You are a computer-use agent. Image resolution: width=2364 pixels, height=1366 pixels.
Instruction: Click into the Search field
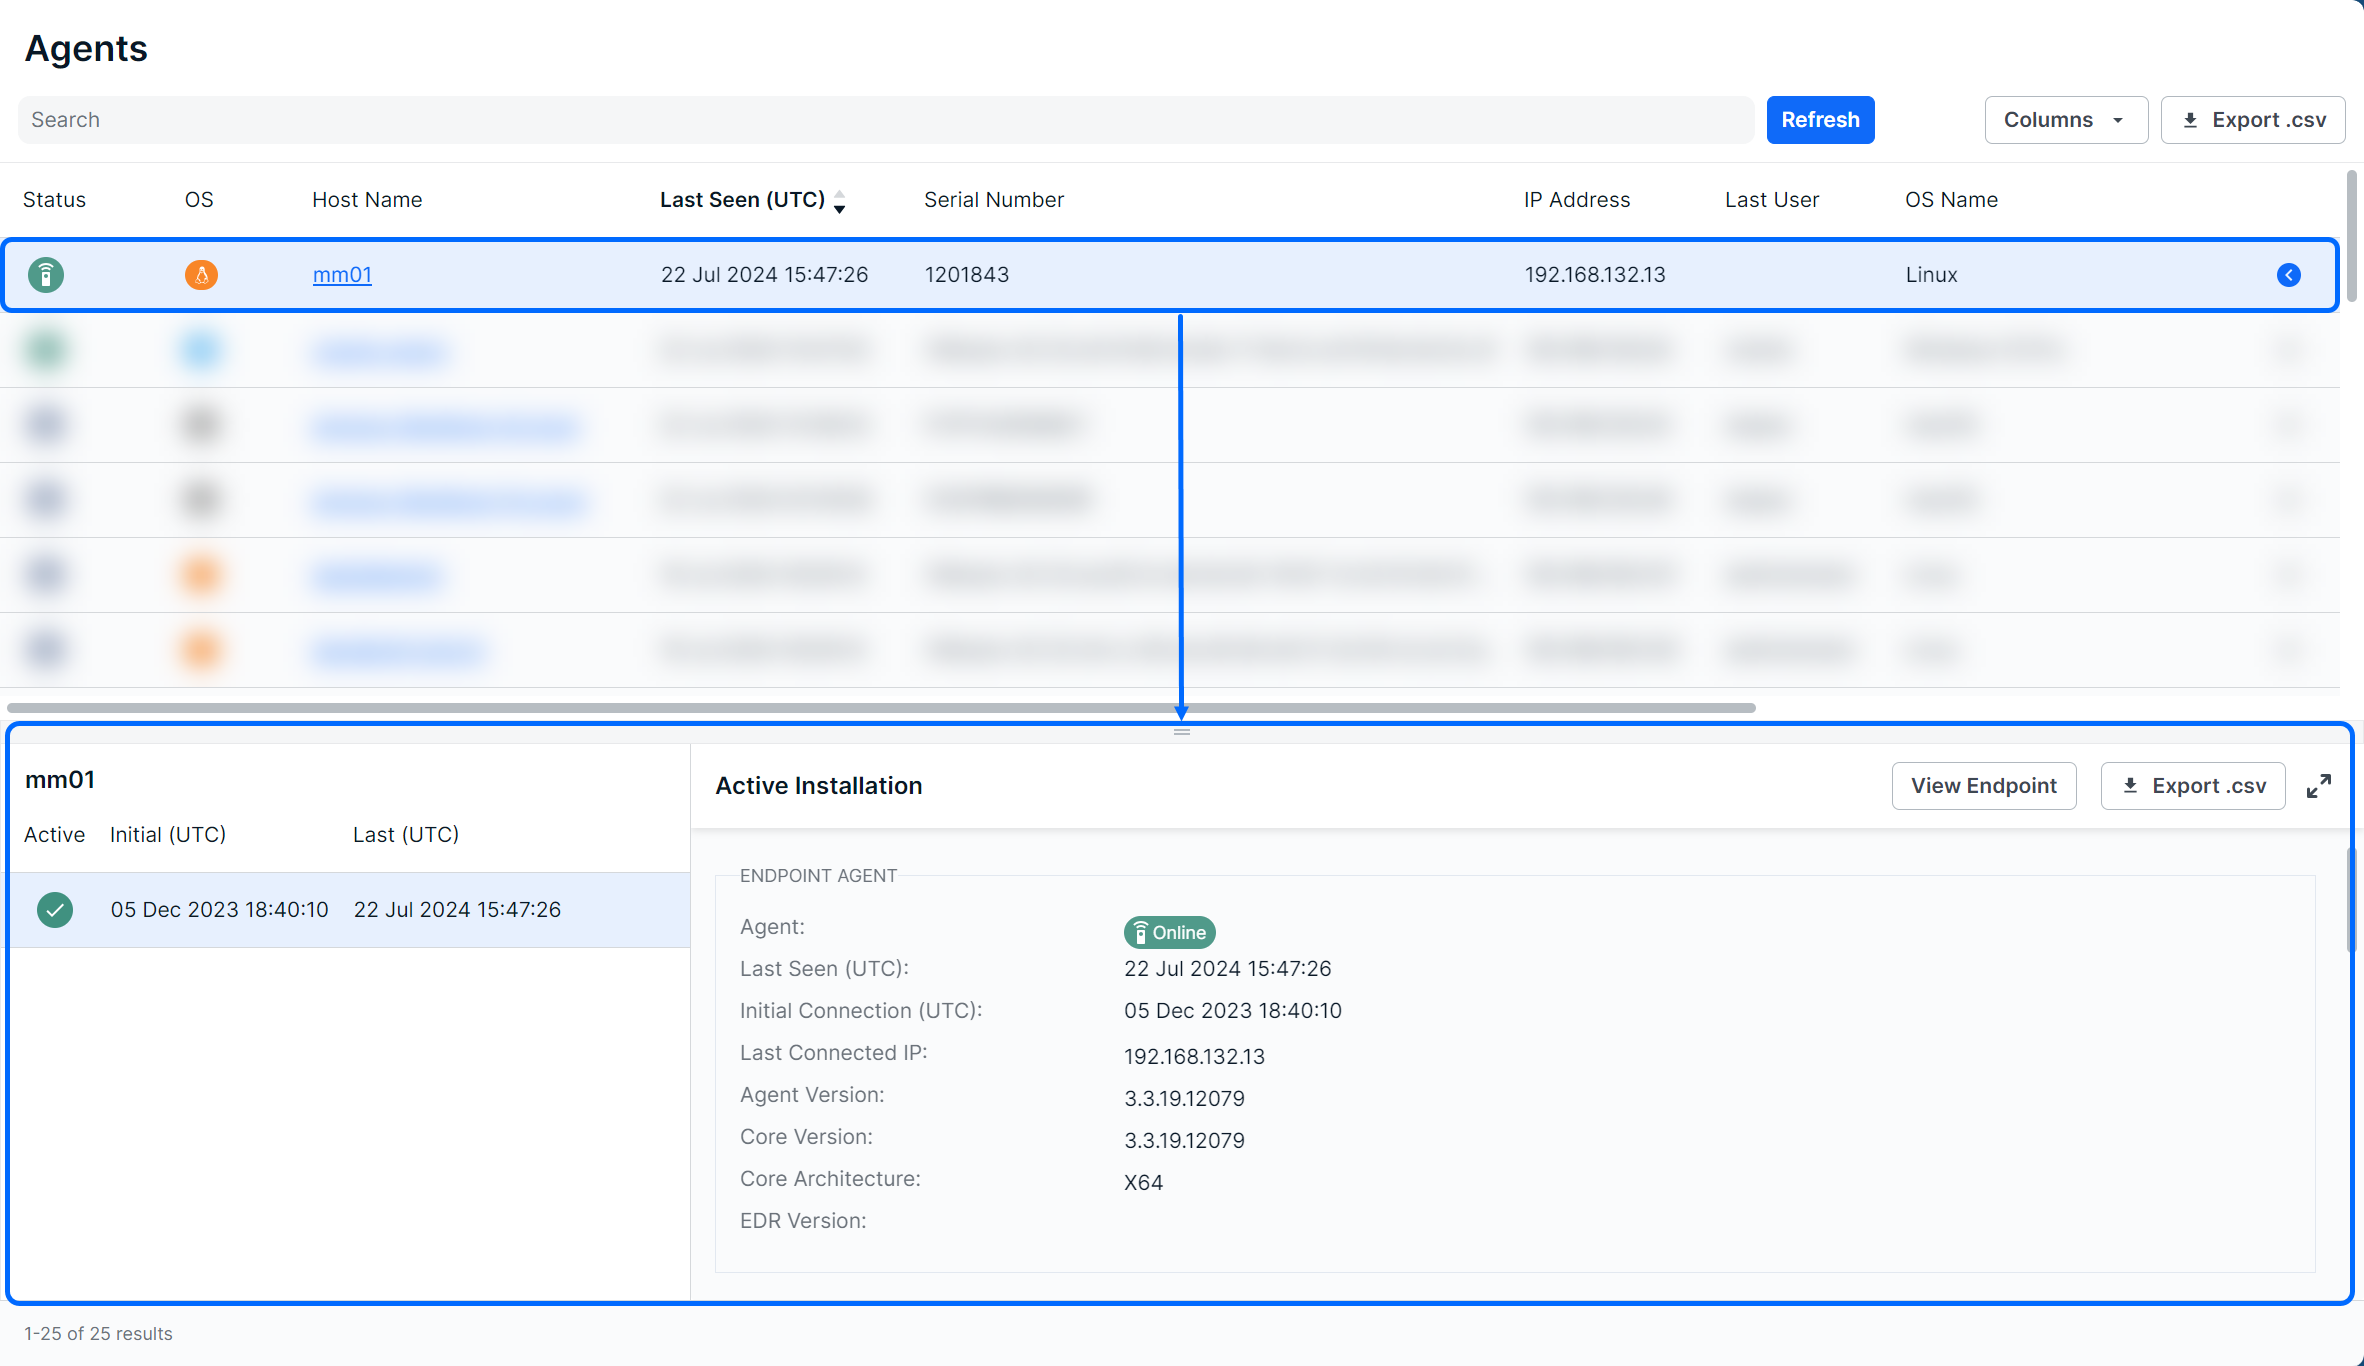pyautogui.click(x=884, y=120)
